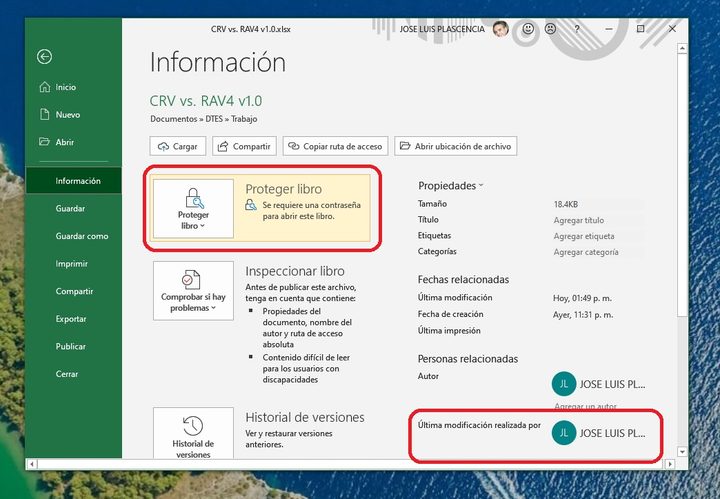Open the Imprimir page
The height and width of the screenshot is (499, 720).
[x=73, y=264]
